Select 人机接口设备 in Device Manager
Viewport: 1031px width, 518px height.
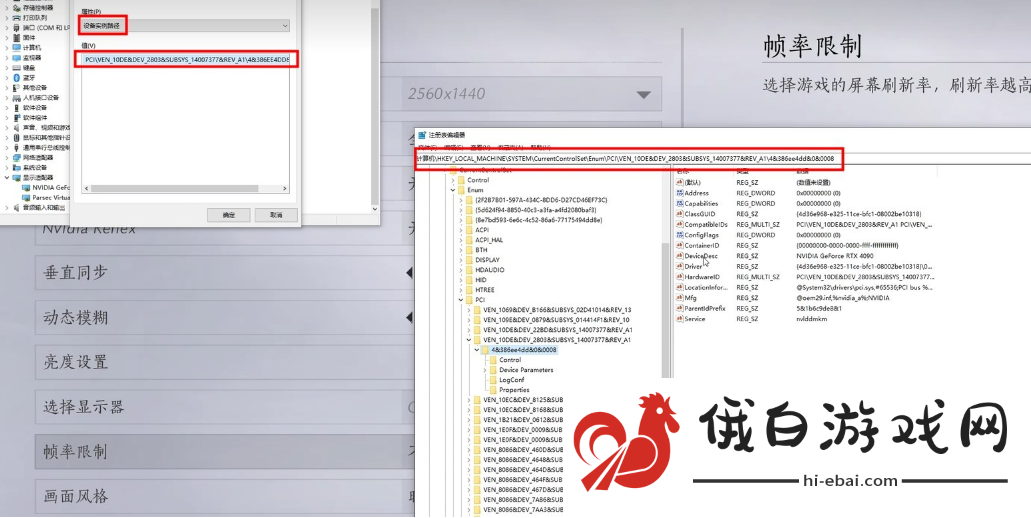pos(41,98)
